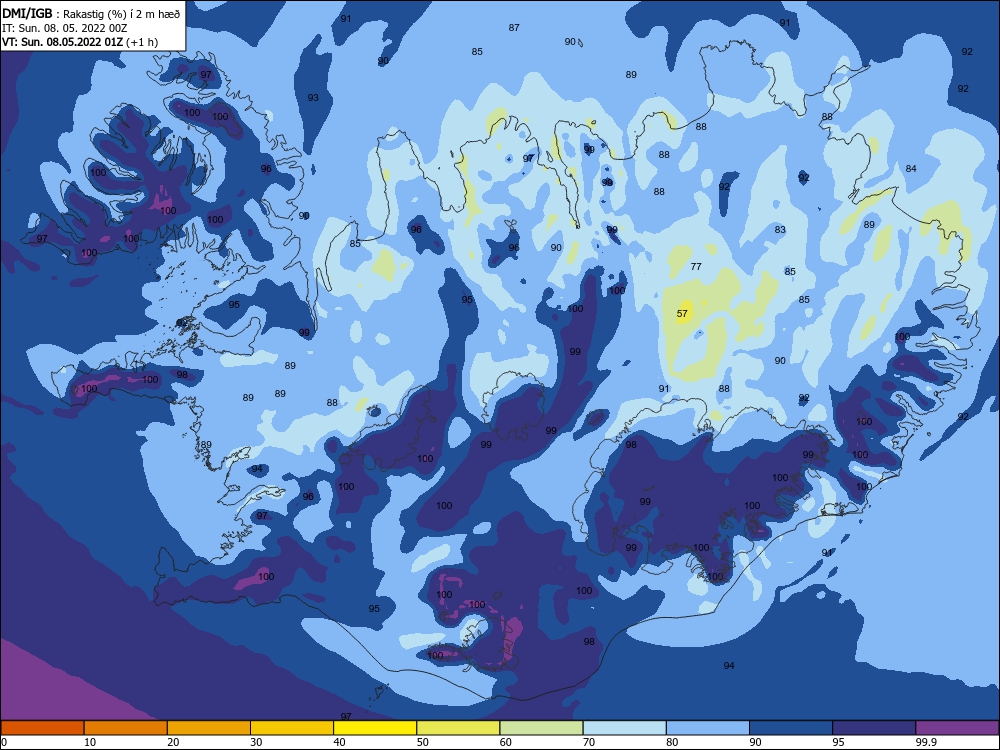Select the '84' humidity value on the map
This screenshot has width=1000, height=750.
click(x=911, y=168)
